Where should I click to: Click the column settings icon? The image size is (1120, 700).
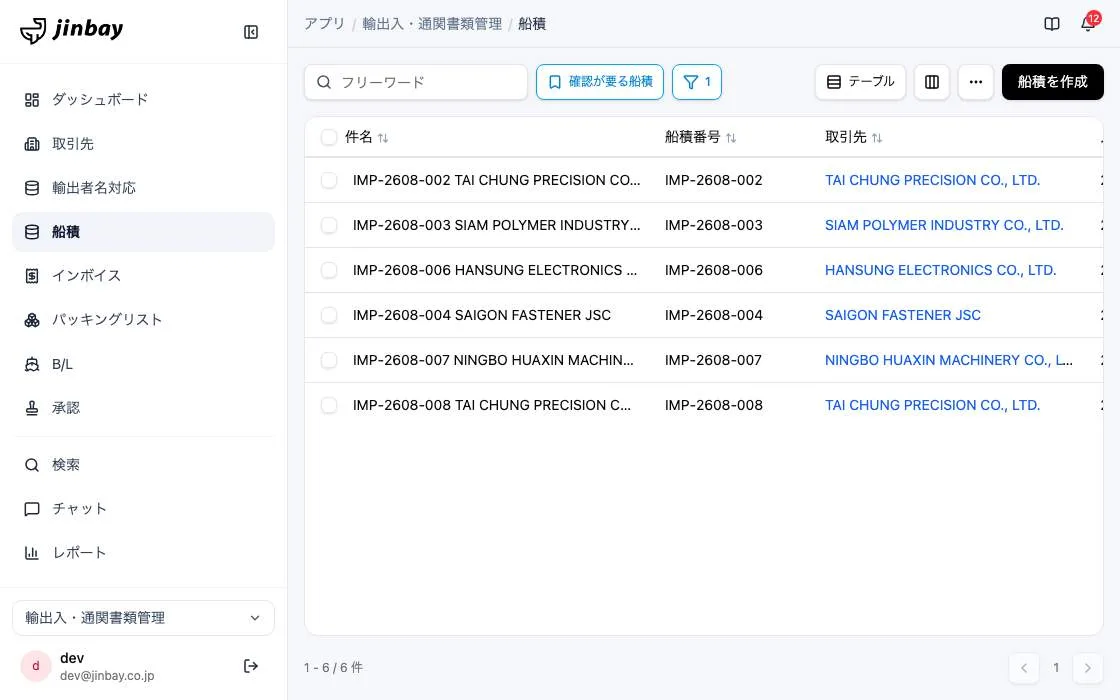coord(931,82)
